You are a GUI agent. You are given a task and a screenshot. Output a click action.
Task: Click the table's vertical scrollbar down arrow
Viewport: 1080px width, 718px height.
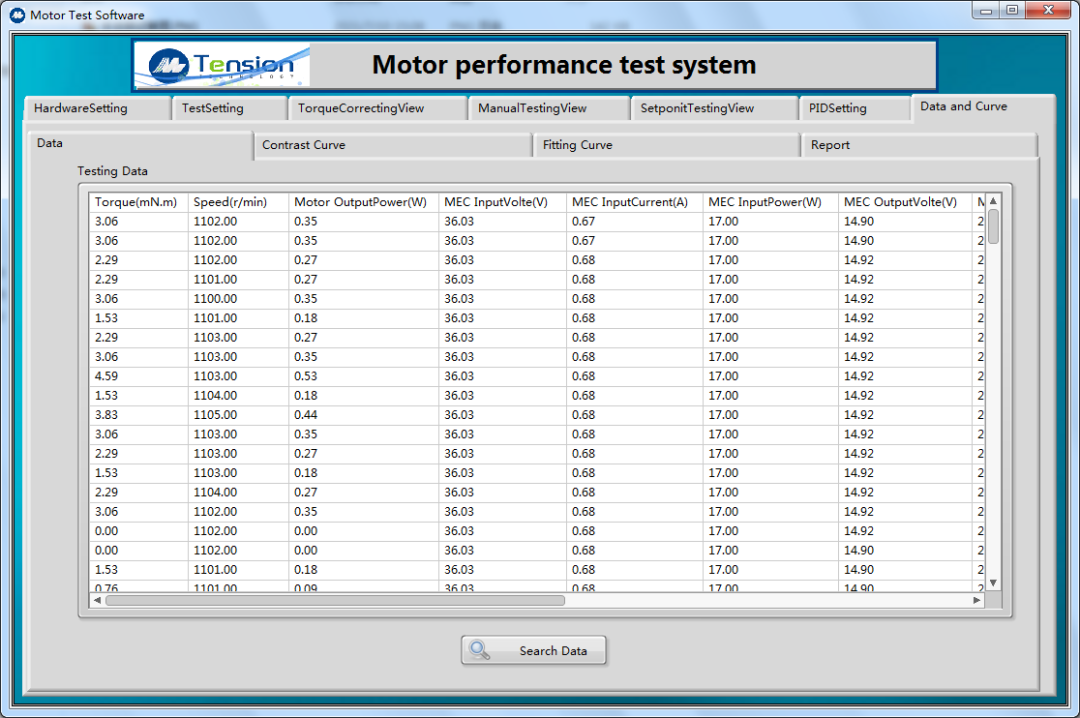(x=993, y=583)
